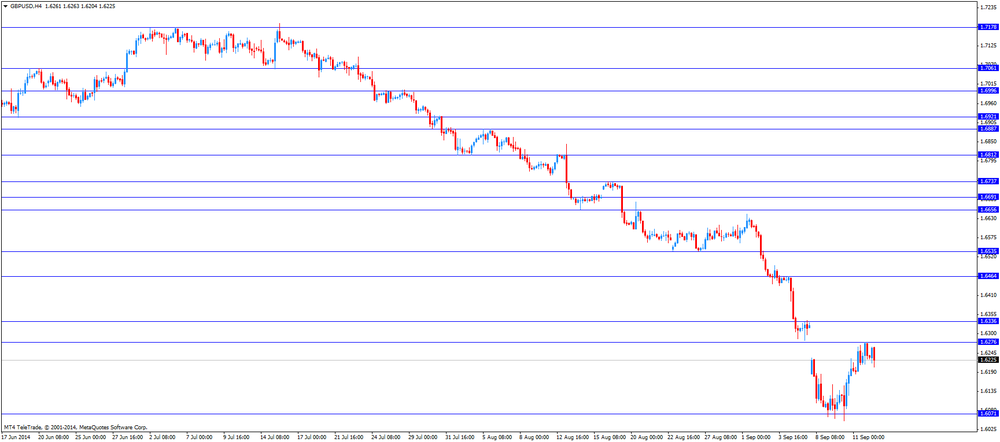This screenshot has width=1000, height=442.
Task: Click the GBPUSD,H4 chart title text
Action: point(25,4)
